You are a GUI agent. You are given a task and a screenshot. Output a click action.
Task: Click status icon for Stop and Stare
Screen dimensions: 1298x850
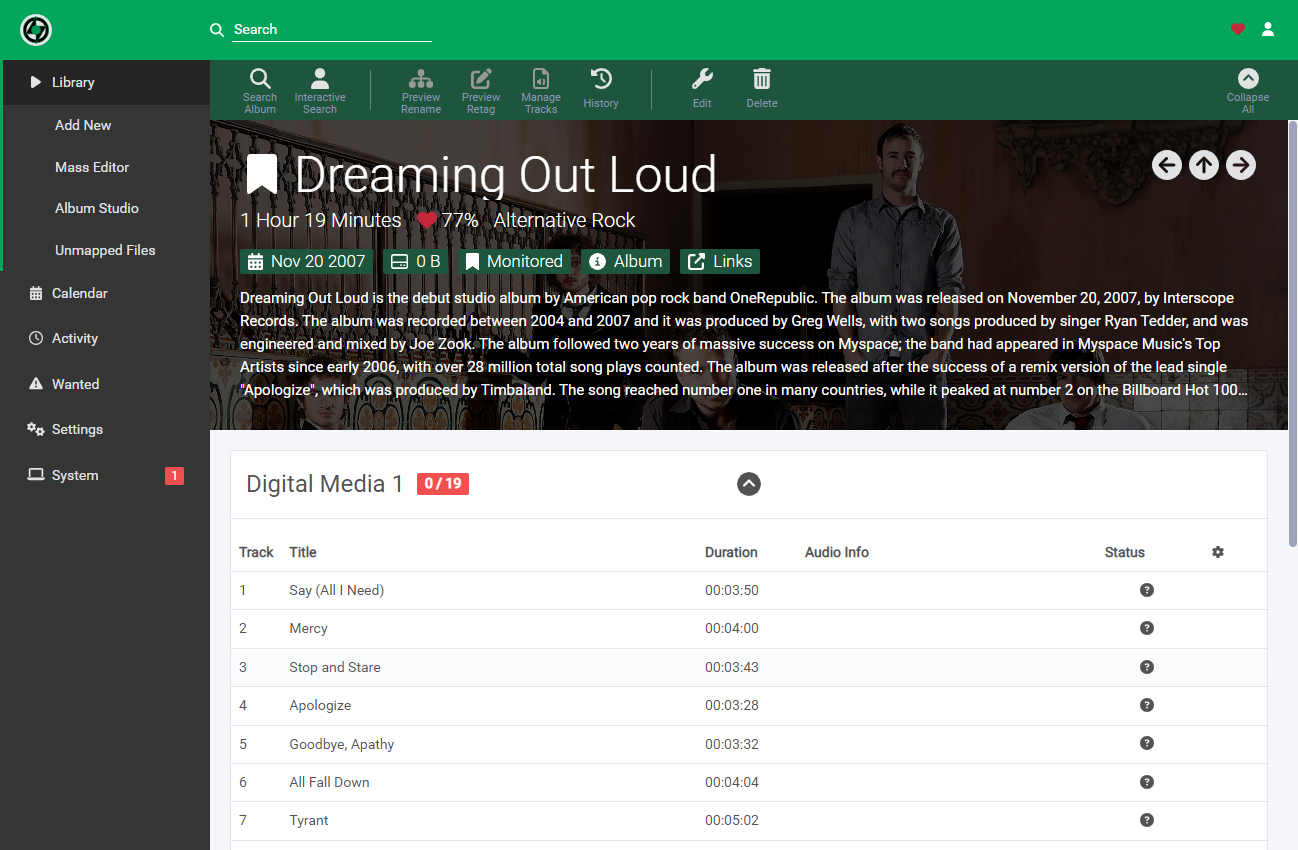(x=1147, y=667)
